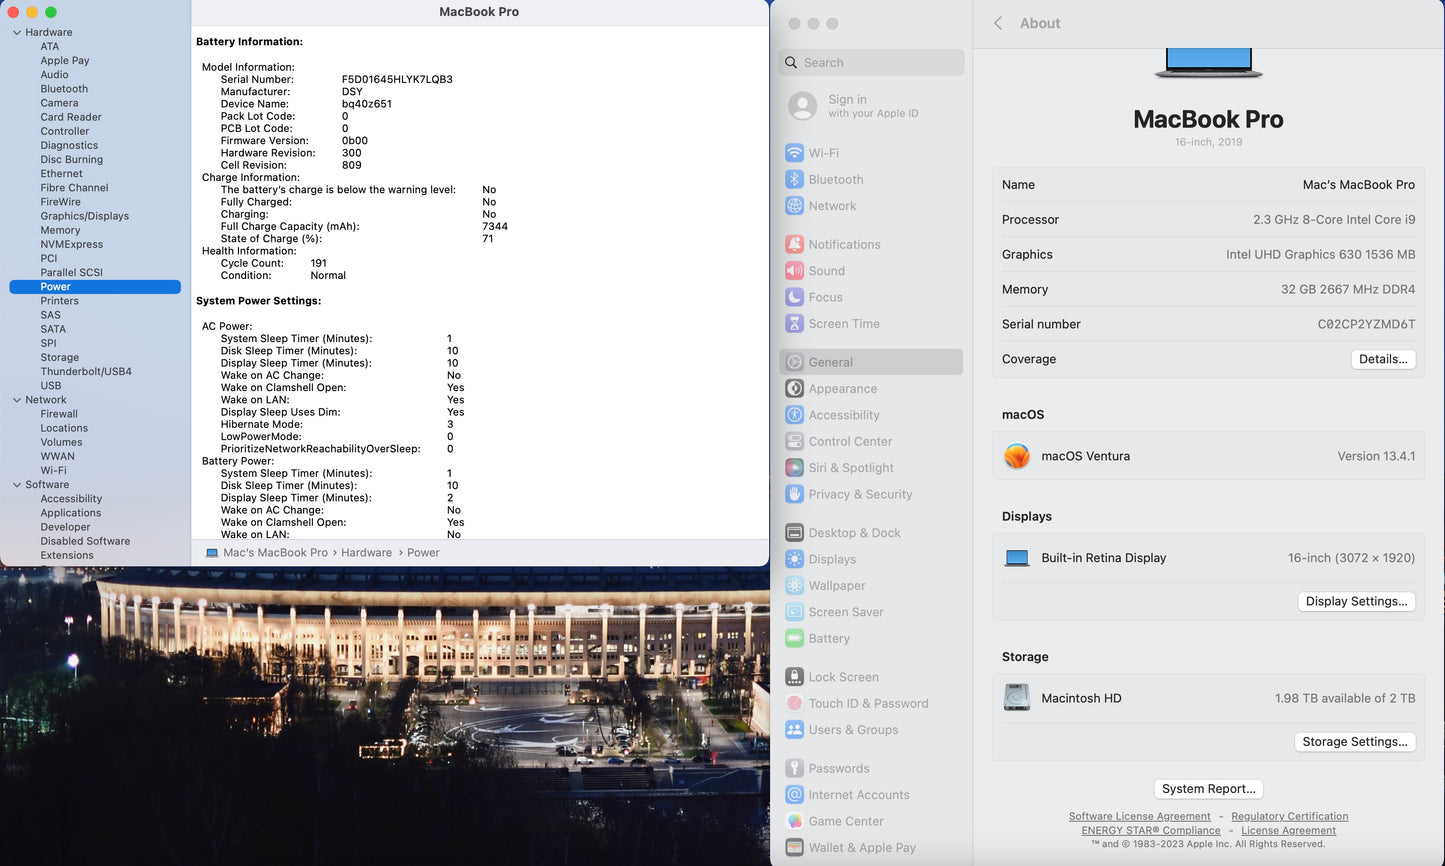Viewport: 1445px width, 866px height.
Task: Open Screen Time settings
Action: point(843,323)
